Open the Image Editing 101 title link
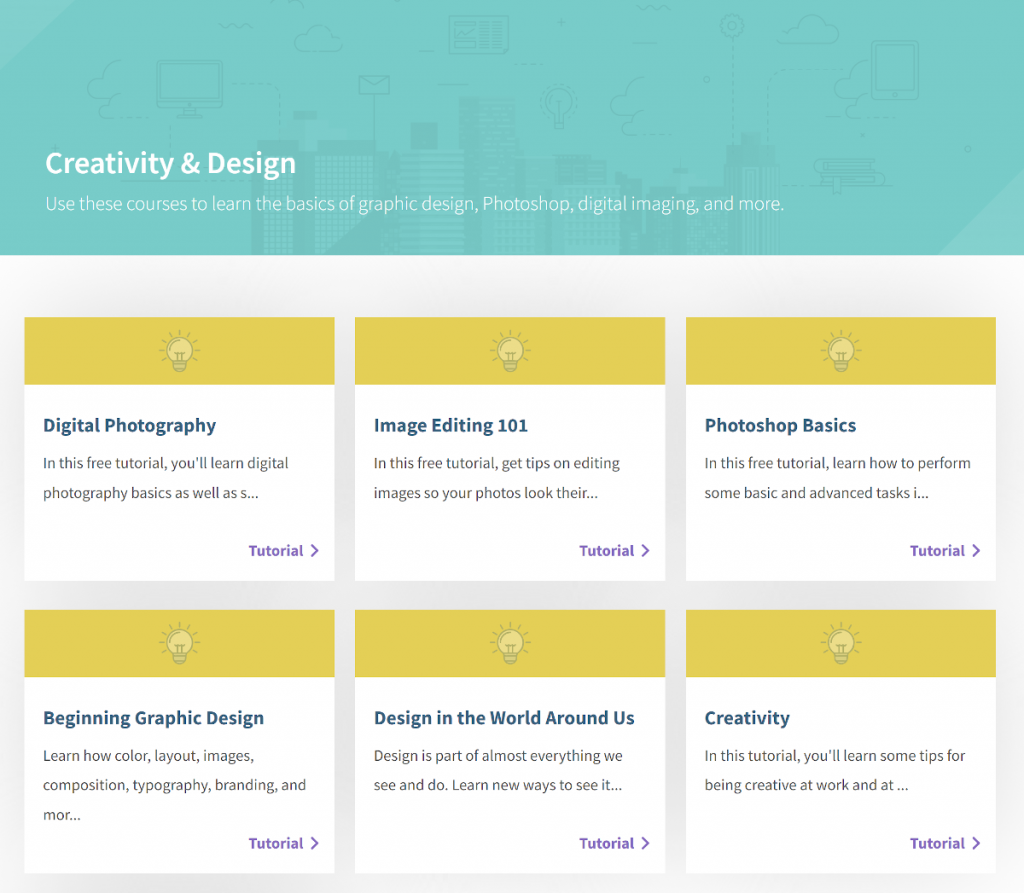This screenshot has height=893, width=1024. (450, 425)
